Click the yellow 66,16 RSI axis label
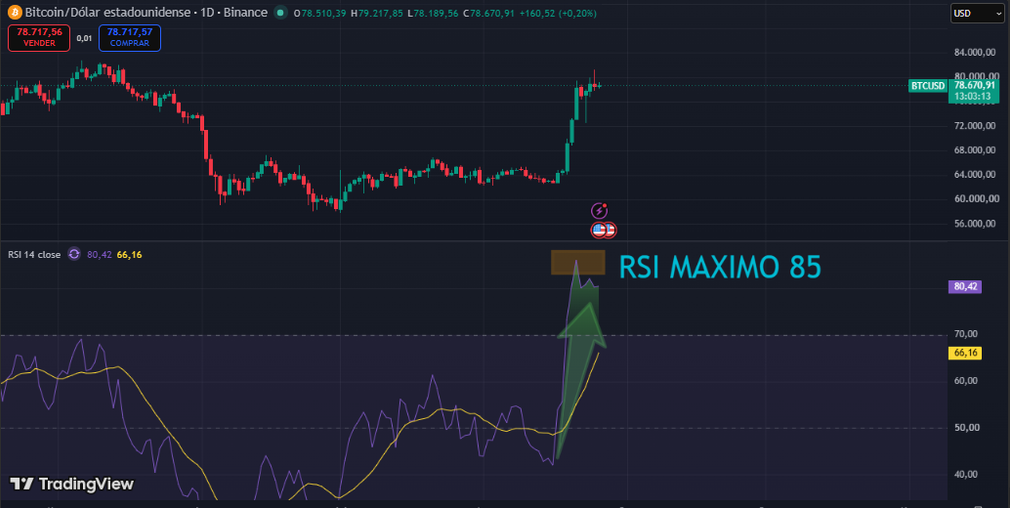The image size is (1010, 508). 965,353
